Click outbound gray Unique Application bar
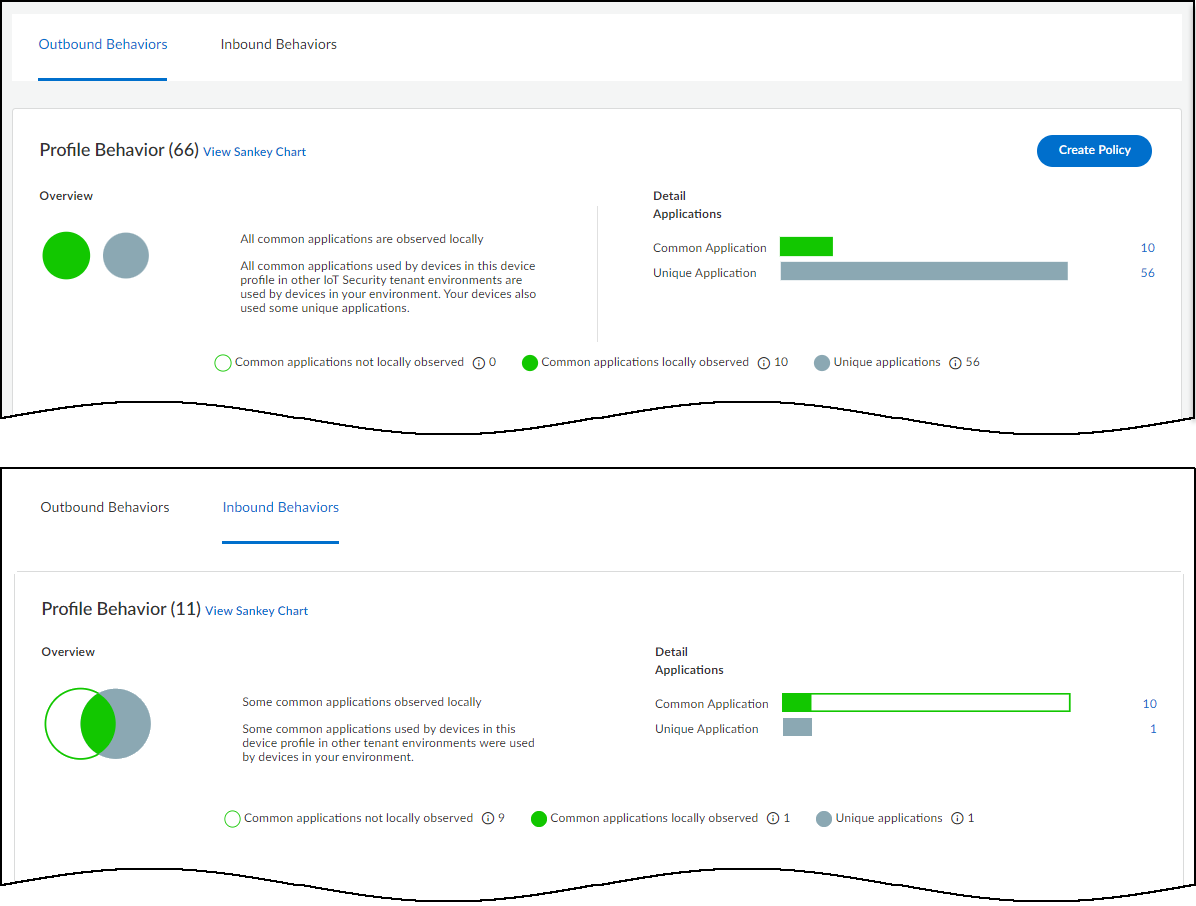 coord(924,271)
